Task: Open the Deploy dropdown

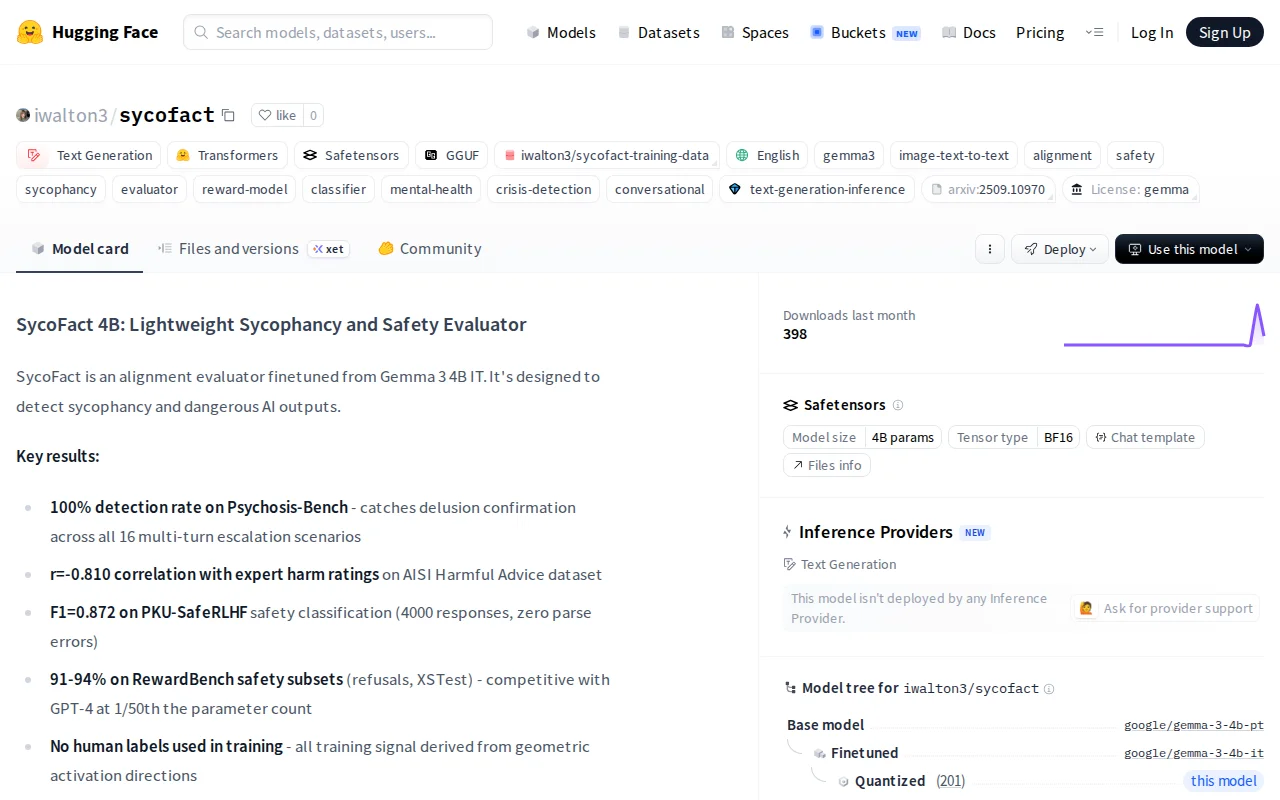Action: coord(1060,249)
